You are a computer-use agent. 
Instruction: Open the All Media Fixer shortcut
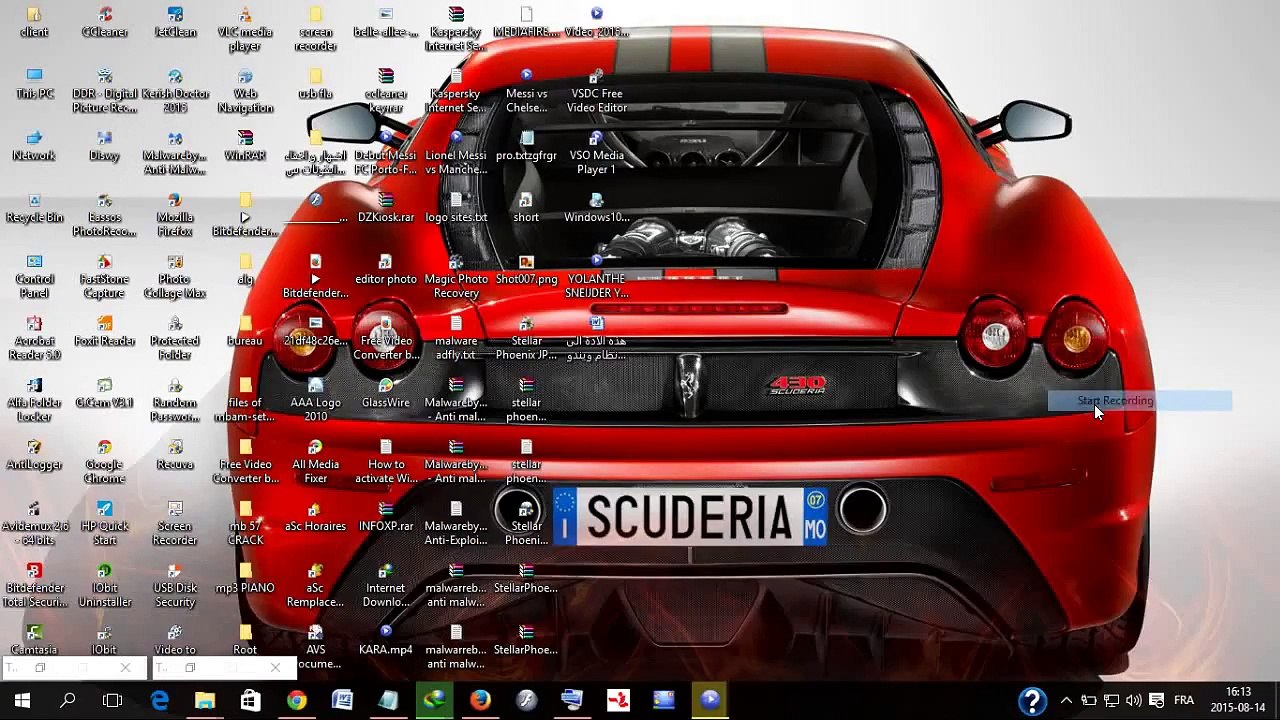(315, 463)
